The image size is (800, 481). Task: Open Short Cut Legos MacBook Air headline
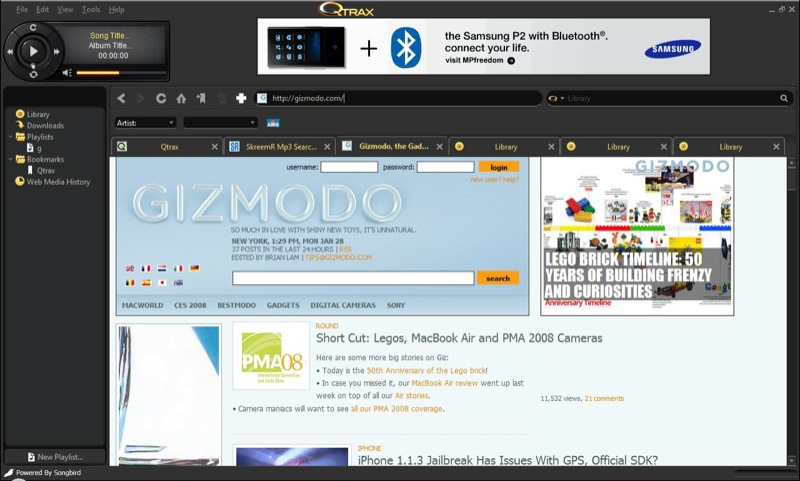click(459, 338)
